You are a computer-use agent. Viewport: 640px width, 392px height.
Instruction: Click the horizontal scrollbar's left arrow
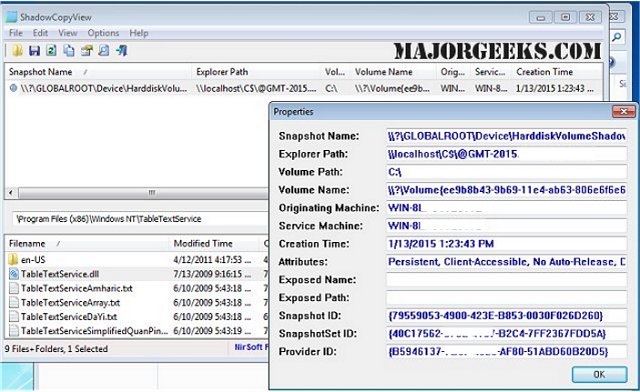pos(11,192)
